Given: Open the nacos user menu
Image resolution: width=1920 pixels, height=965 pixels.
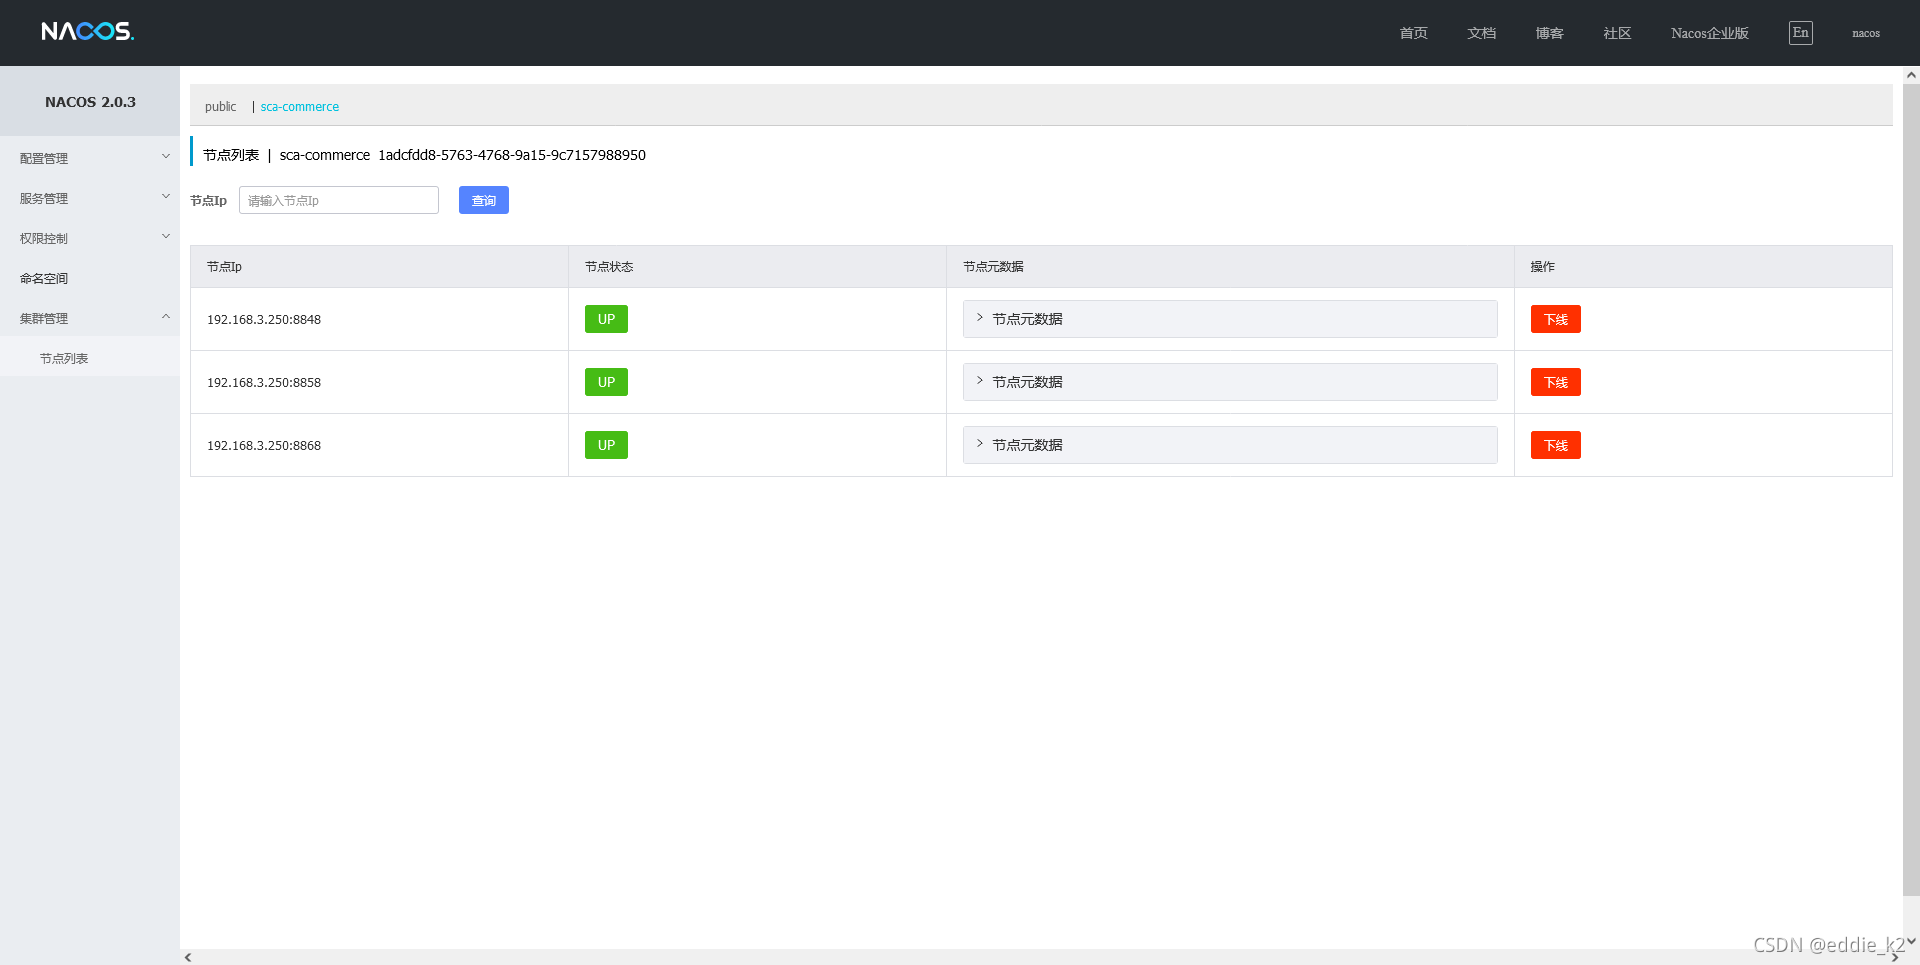Looking at the screenshot, I should click(x=1865, y=33).
